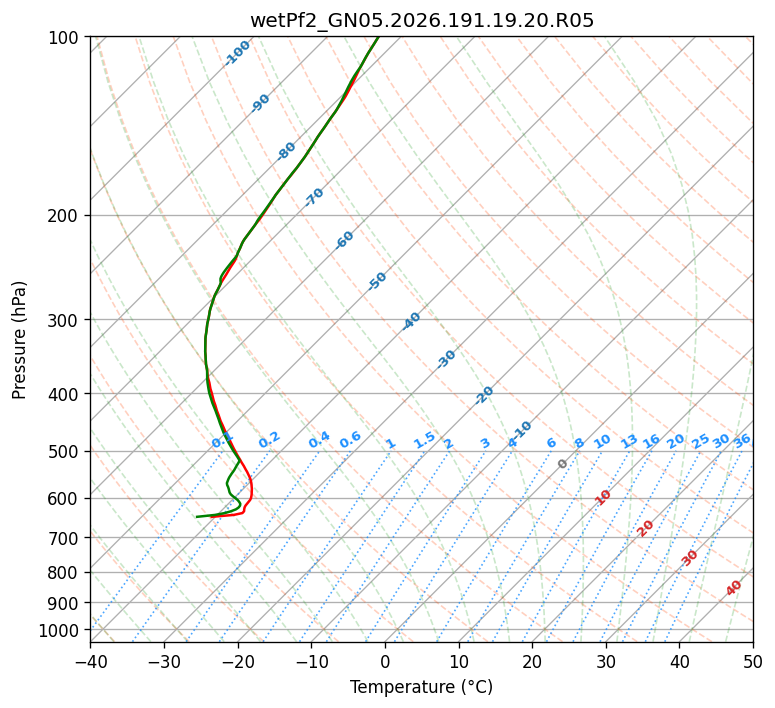
Task: Click the gray 0 isotherm label
Action: tap(562, 464)
